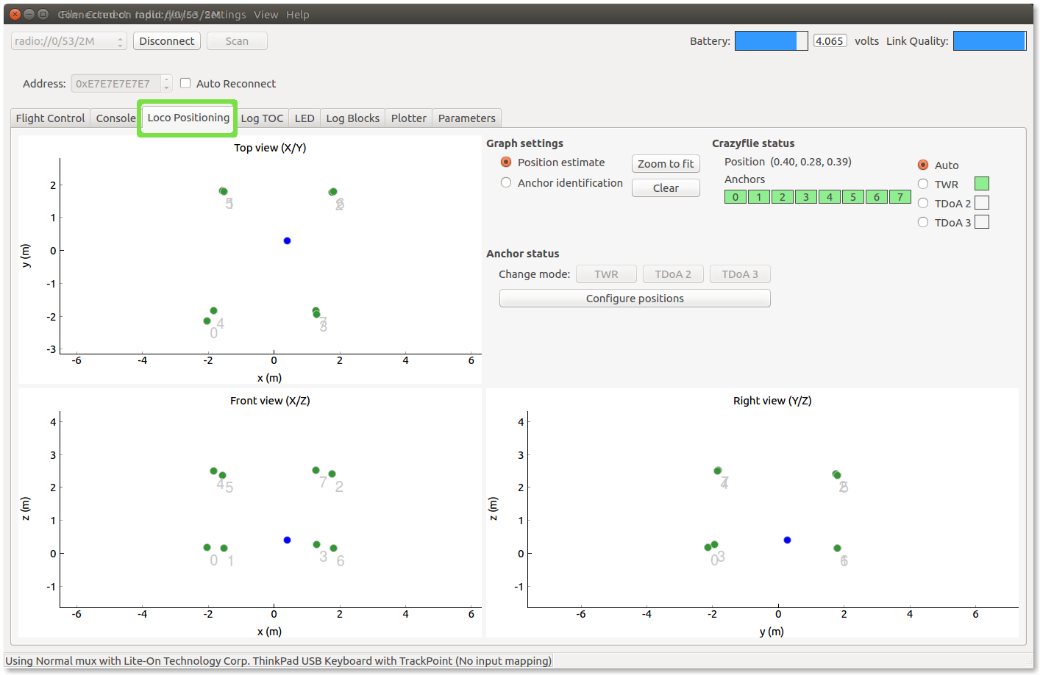The image size is (1040, 675).
Task: Click the empty TDoA 2 indicator box
Action: pos(982,203)
